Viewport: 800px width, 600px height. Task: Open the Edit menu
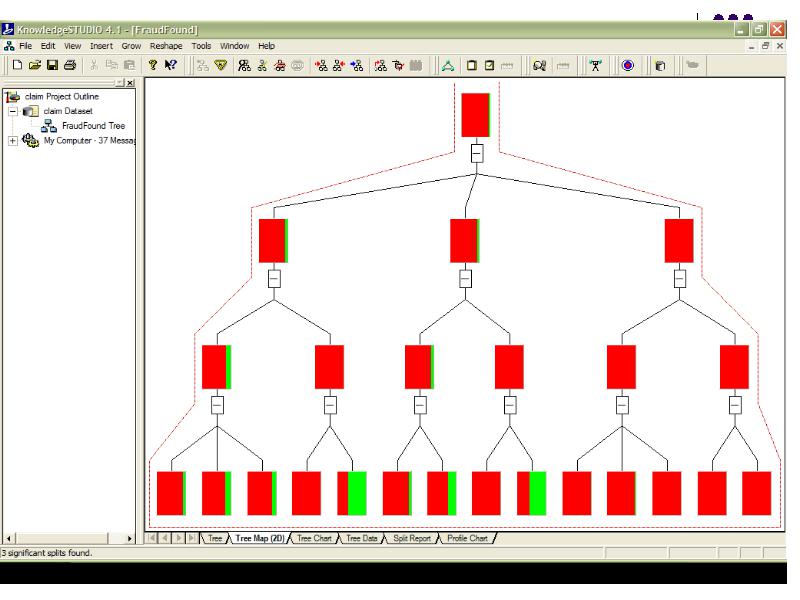pyautogui.click(x=48, y=46)
